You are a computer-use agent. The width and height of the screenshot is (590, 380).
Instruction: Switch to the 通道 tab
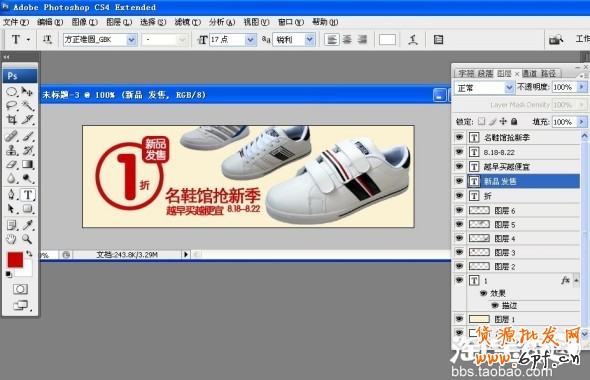529,73
